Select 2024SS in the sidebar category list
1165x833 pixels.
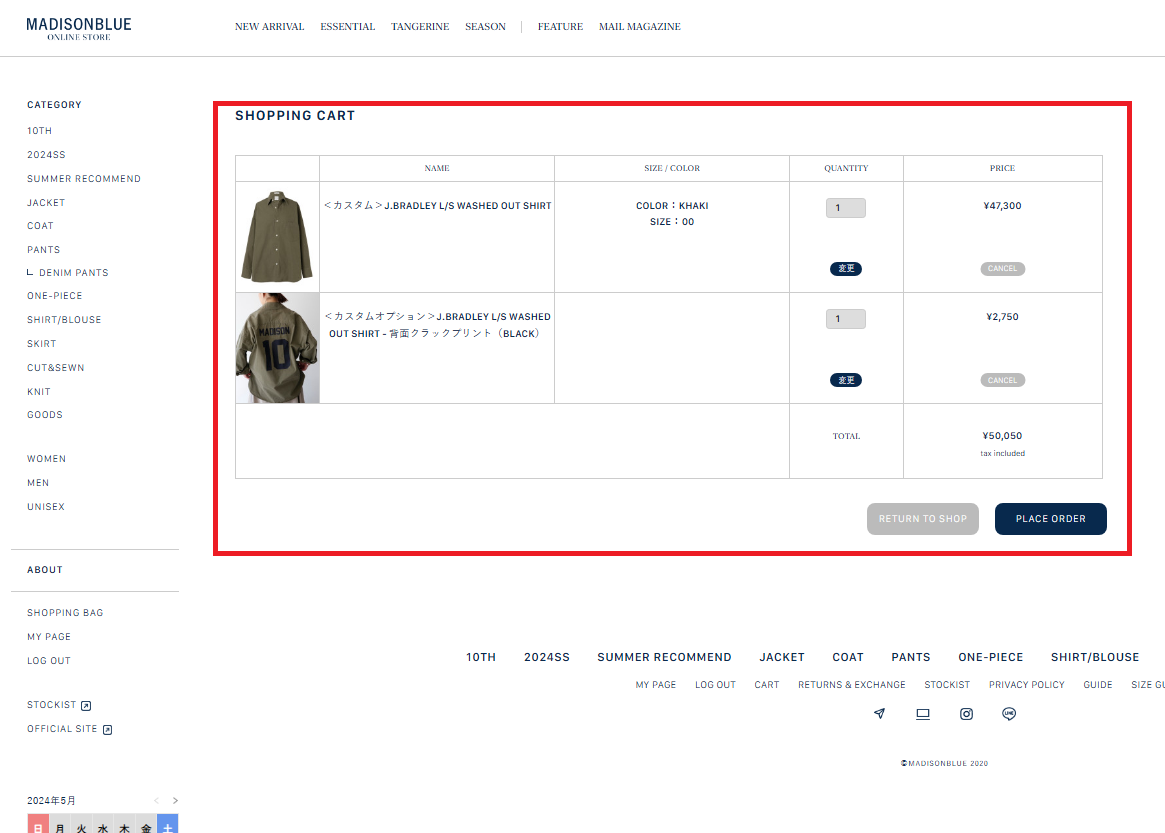point(46,155)
